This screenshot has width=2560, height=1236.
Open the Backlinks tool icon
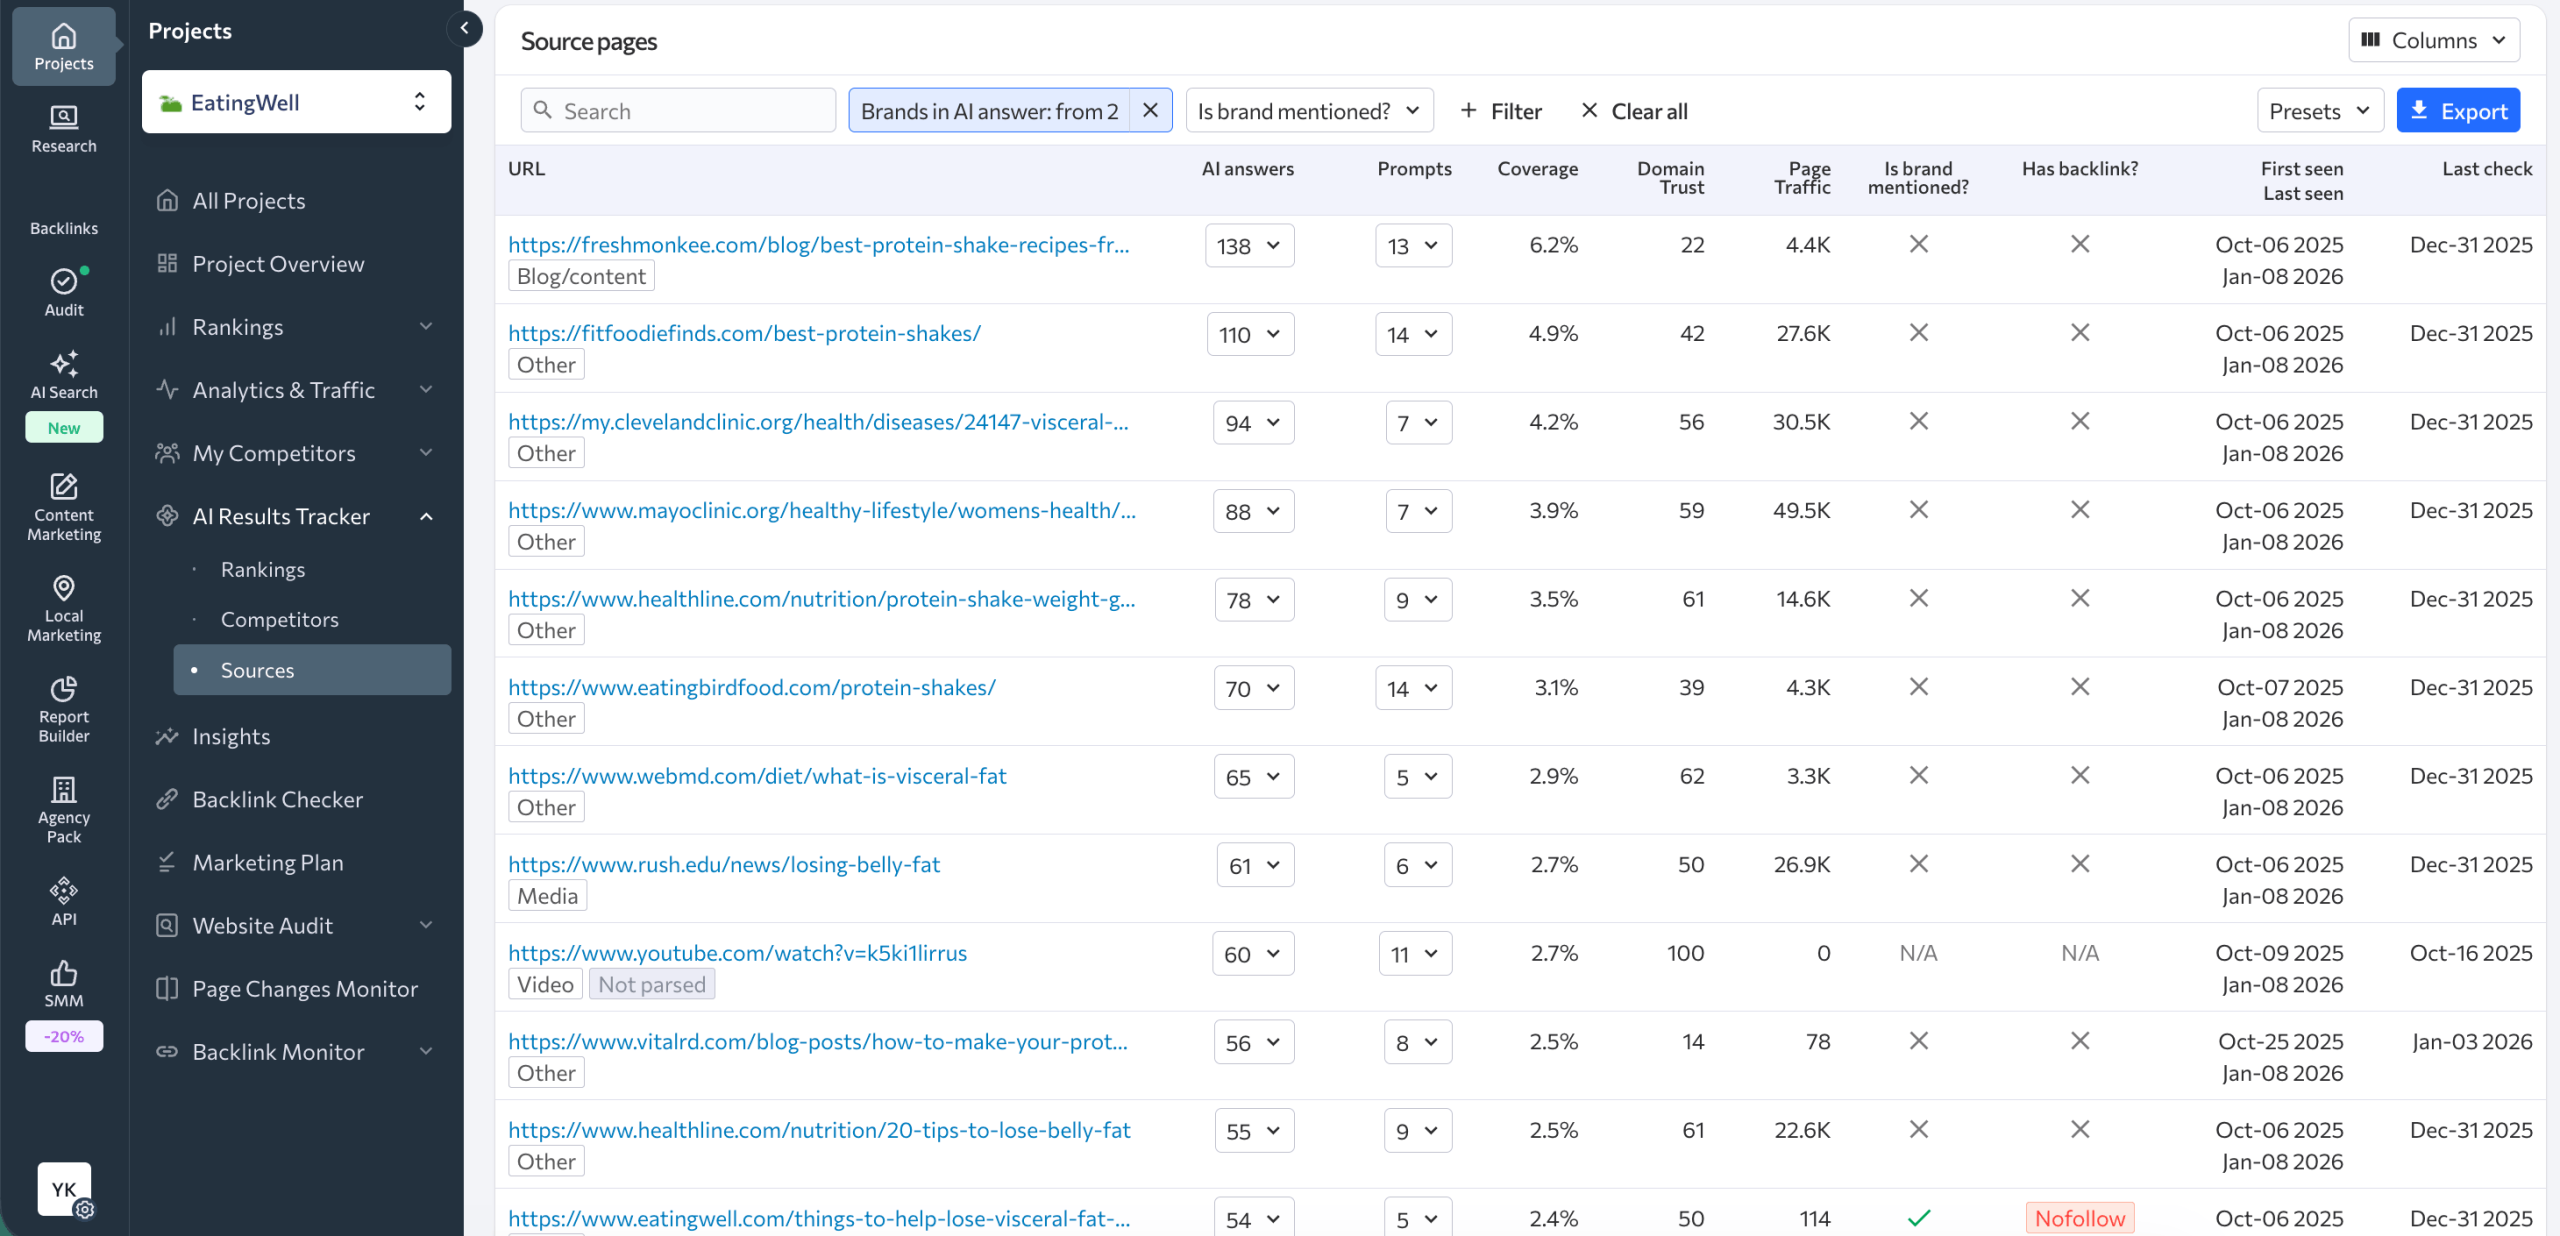tap(63, 210)
